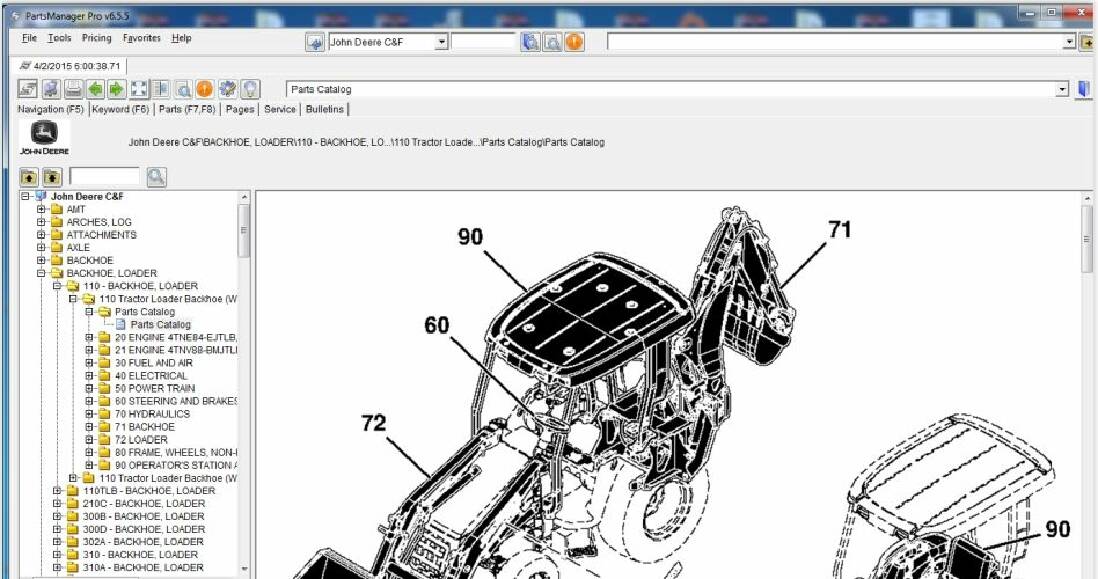
Task: Expand the 30 FUEL AND AIR folder
Action: click(90, 363)
